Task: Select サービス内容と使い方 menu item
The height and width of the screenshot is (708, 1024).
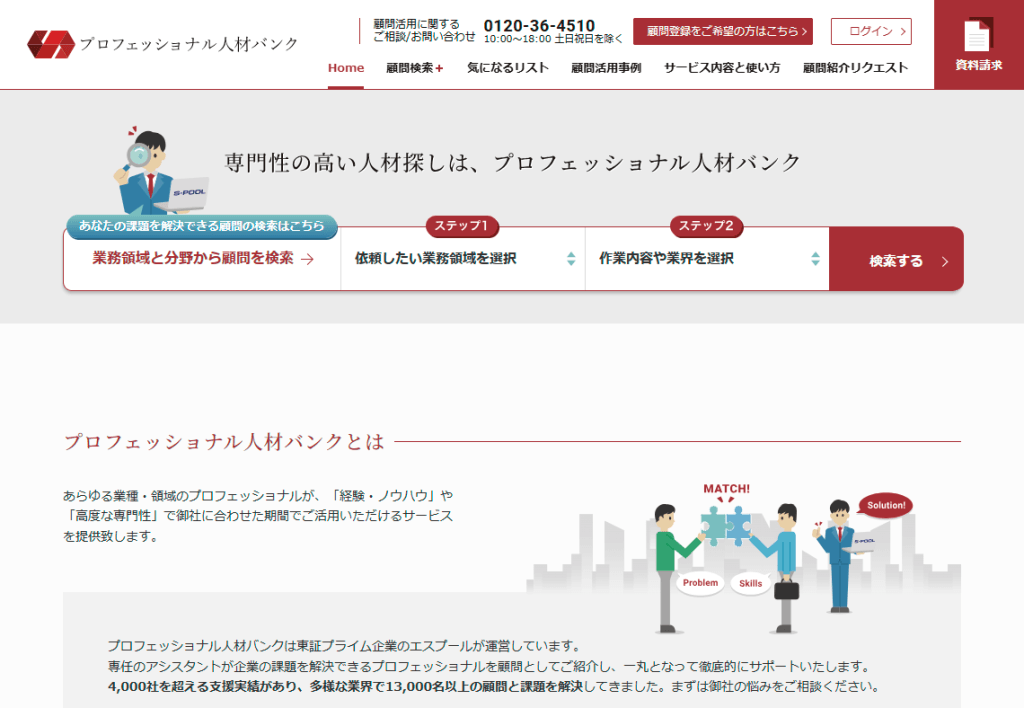Action: pyautogui.click(x=721, y=68)
